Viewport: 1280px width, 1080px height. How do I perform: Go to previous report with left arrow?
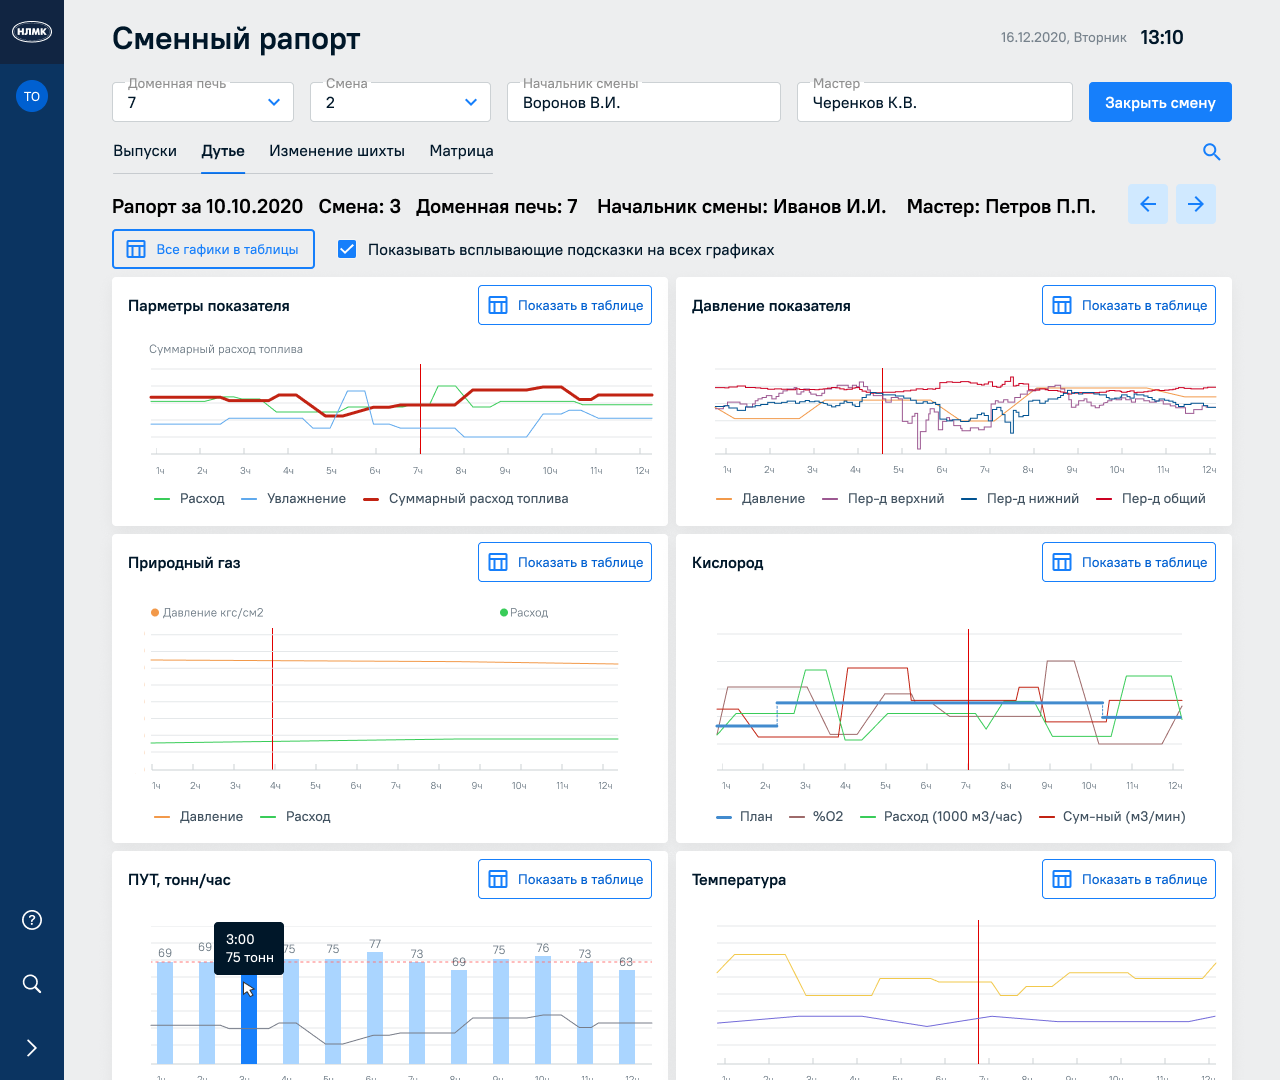coord(1148,204)
